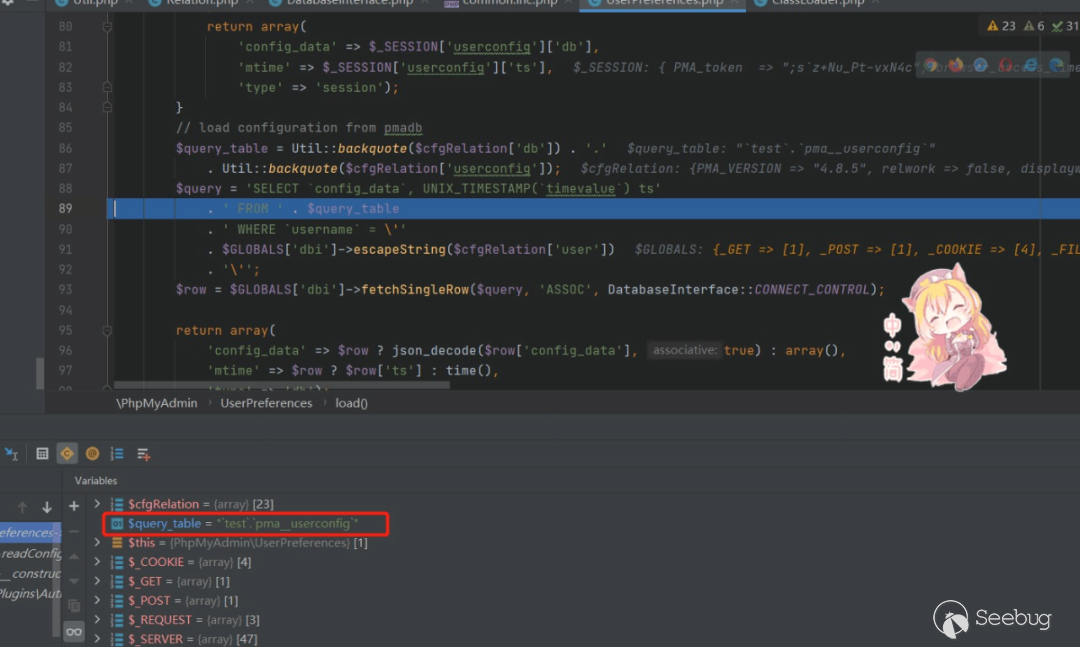This screenshot has width=1080, height=647.
Task: Expand the $_COOKIE array node
Action: click(97, 562)
